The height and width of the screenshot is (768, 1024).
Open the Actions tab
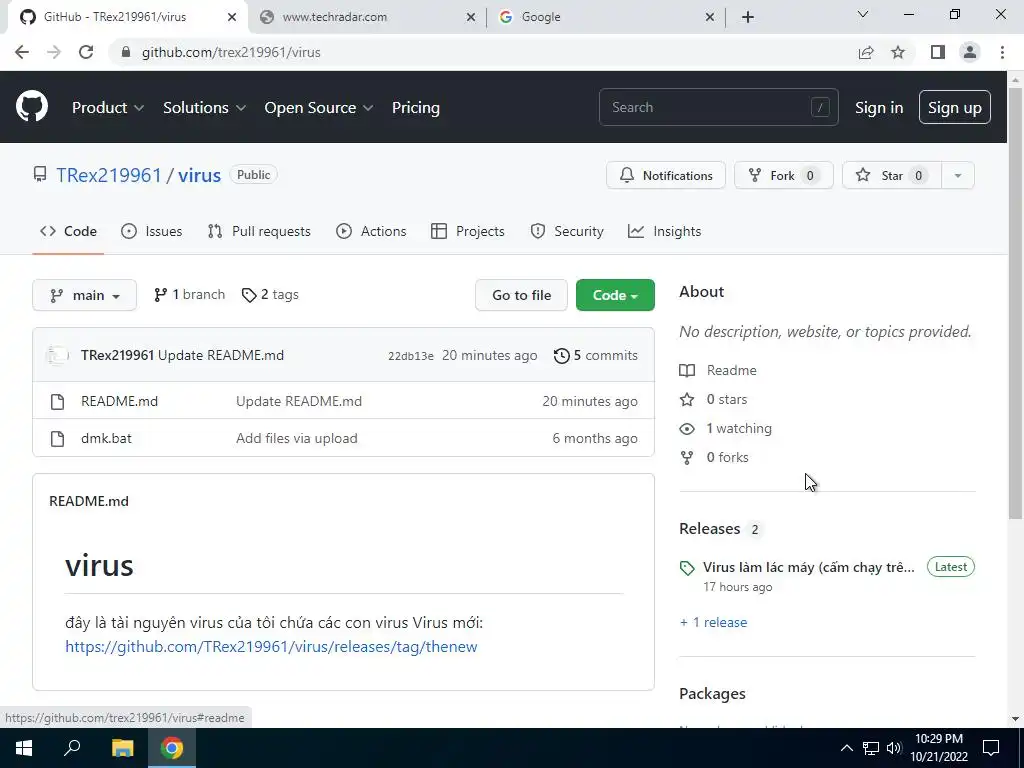[x=371, y=232]
